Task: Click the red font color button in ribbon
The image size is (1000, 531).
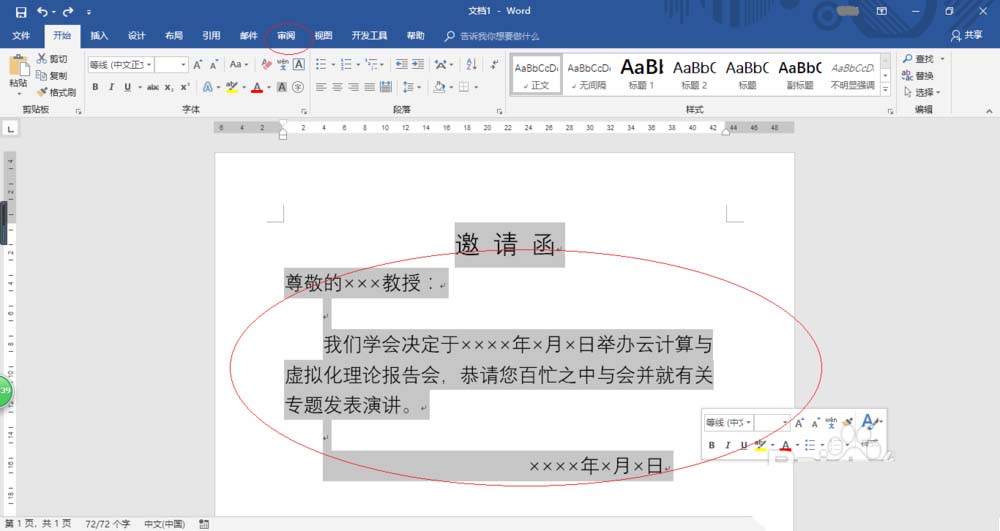Action: click(x=256, y=88)
